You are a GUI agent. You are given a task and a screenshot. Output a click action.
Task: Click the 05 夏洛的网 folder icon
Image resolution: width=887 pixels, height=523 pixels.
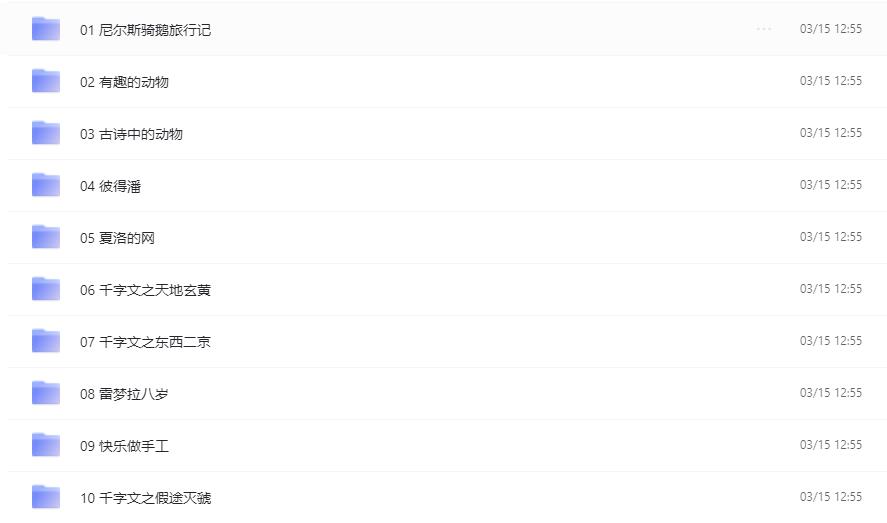46,237
